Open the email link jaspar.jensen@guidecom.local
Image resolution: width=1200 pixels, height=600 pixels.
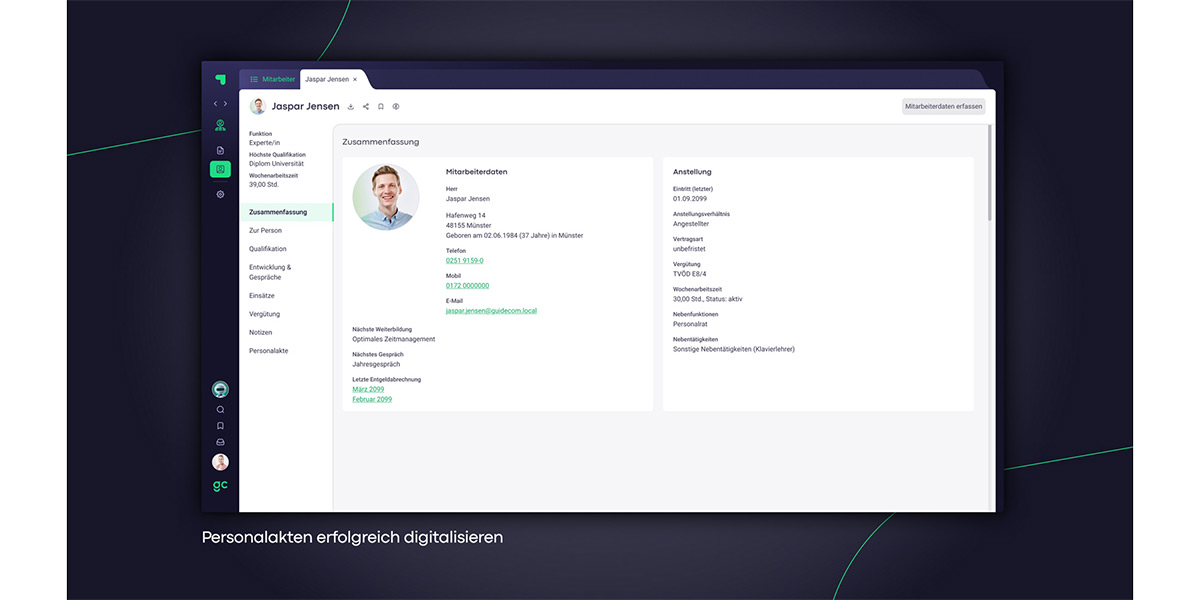point(492,310)
